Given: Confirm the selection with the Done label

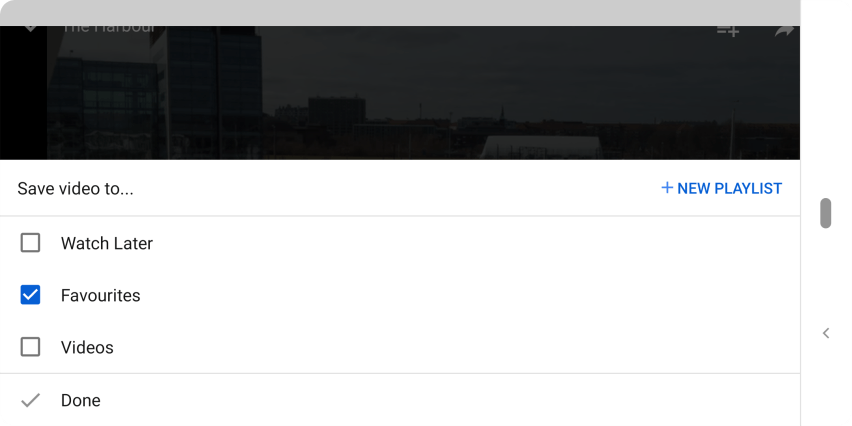Looking at the screenshot, I should 80,400.
